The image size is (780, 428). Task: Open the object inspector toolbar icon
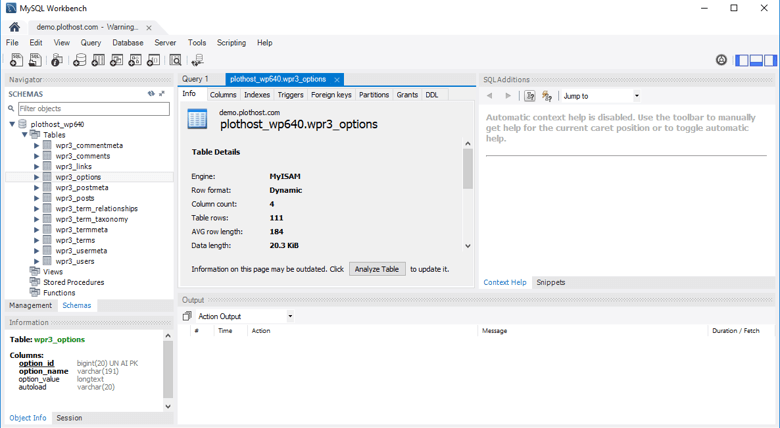[x=57, y=60]
